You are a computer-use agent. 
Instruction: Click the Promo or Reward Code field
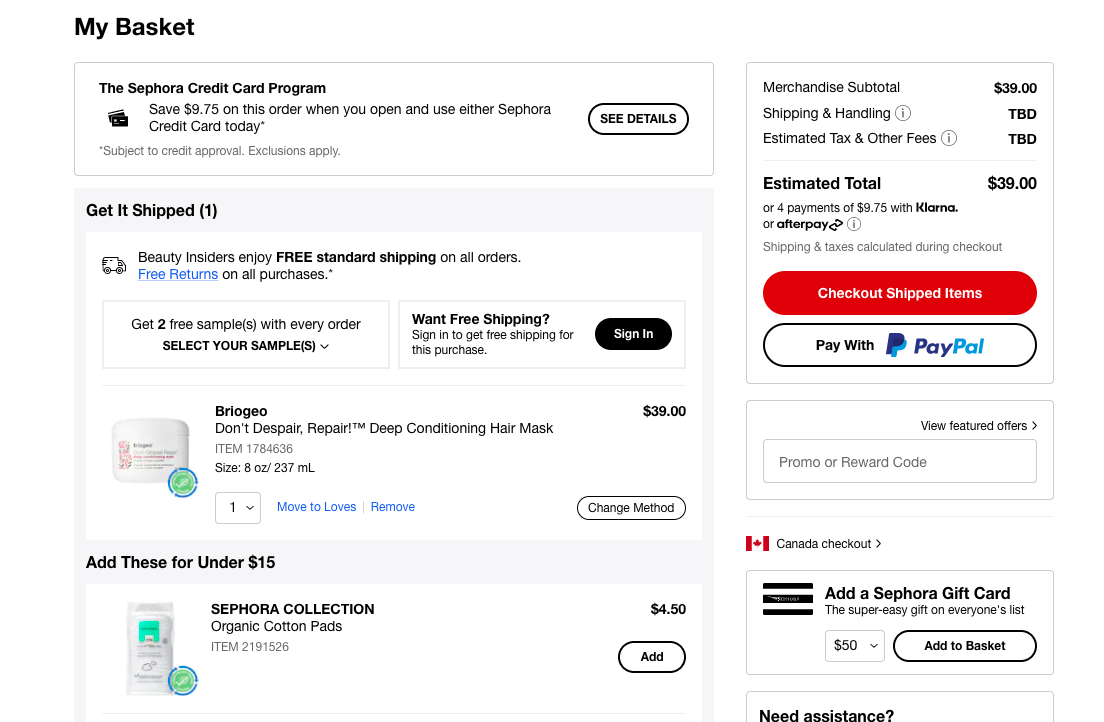point(899,462)
